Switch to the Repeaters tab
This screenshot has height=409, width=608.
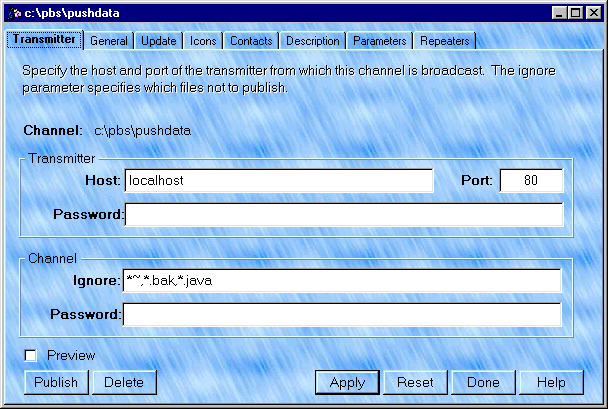pyautogui.click(x=444, y=41)
